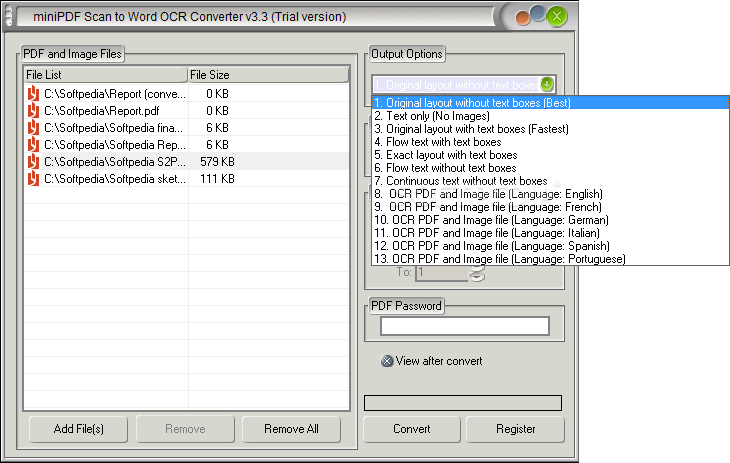Start conversion with Convert button
The height and width of the screenshot is (463, 730).
[x=412, y=429]
